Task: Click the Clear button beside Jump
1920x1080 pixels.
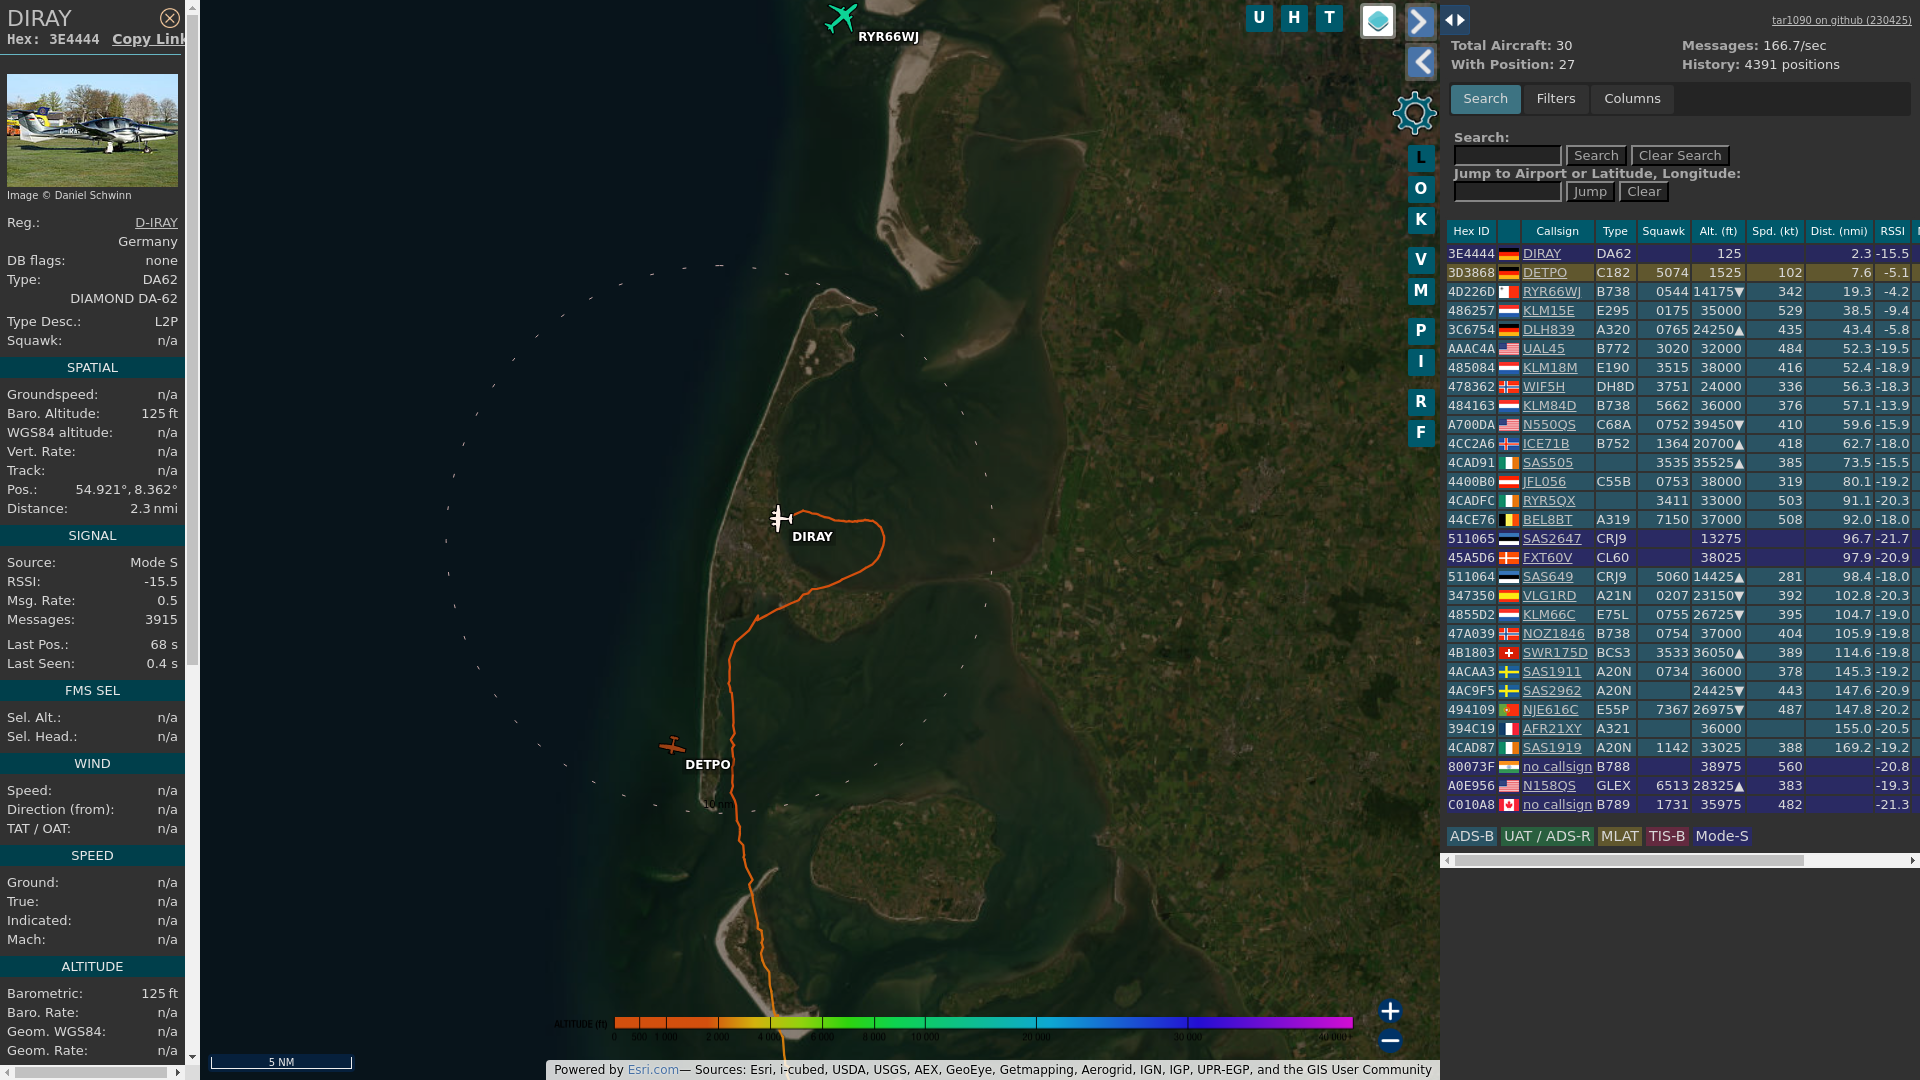Action: point(1644,192)
